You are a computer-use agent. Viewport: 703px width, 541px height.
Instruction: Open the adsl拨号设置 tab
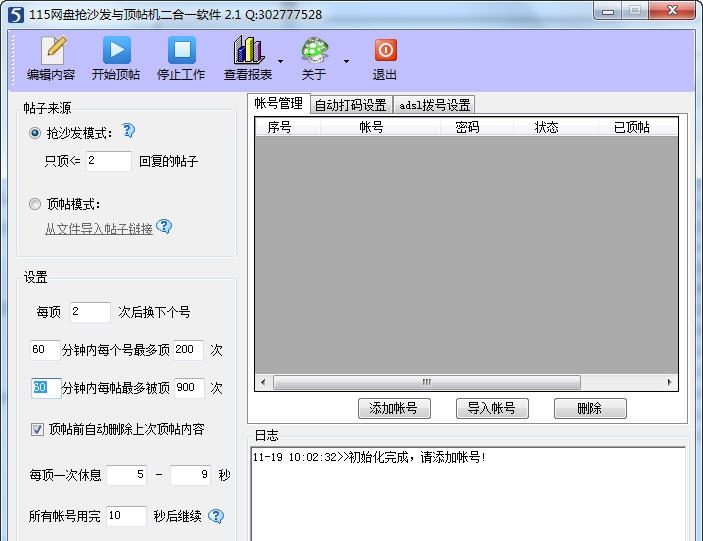coord(434,105)
